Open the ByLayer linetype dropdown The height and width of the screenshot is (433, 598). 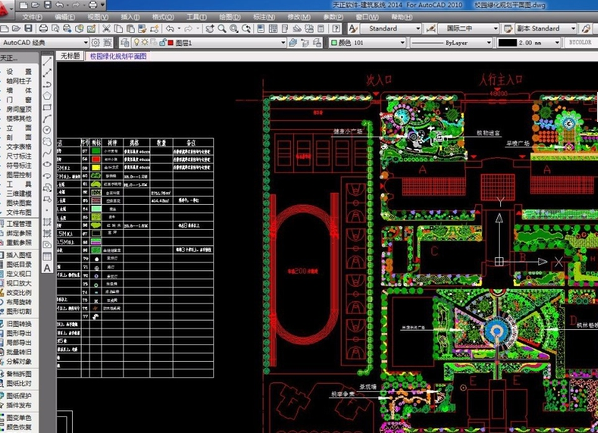[489, 43]
